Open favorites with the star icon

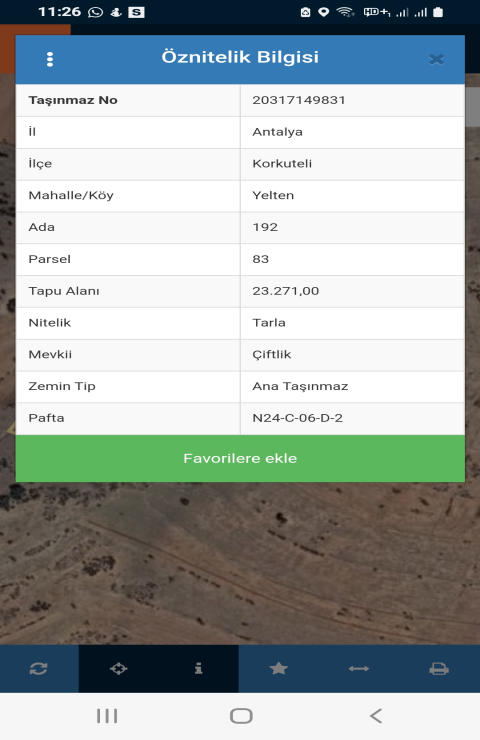(278, 668)
